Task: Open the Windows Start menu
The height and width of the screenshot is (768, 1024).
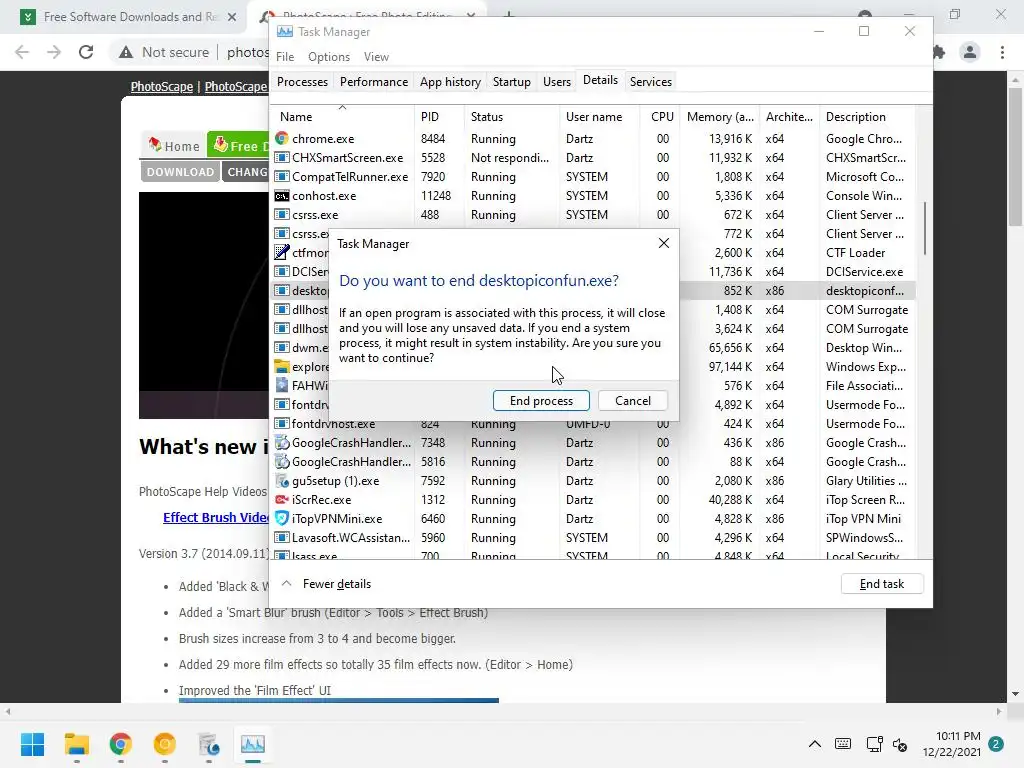Action: (33, 744)
